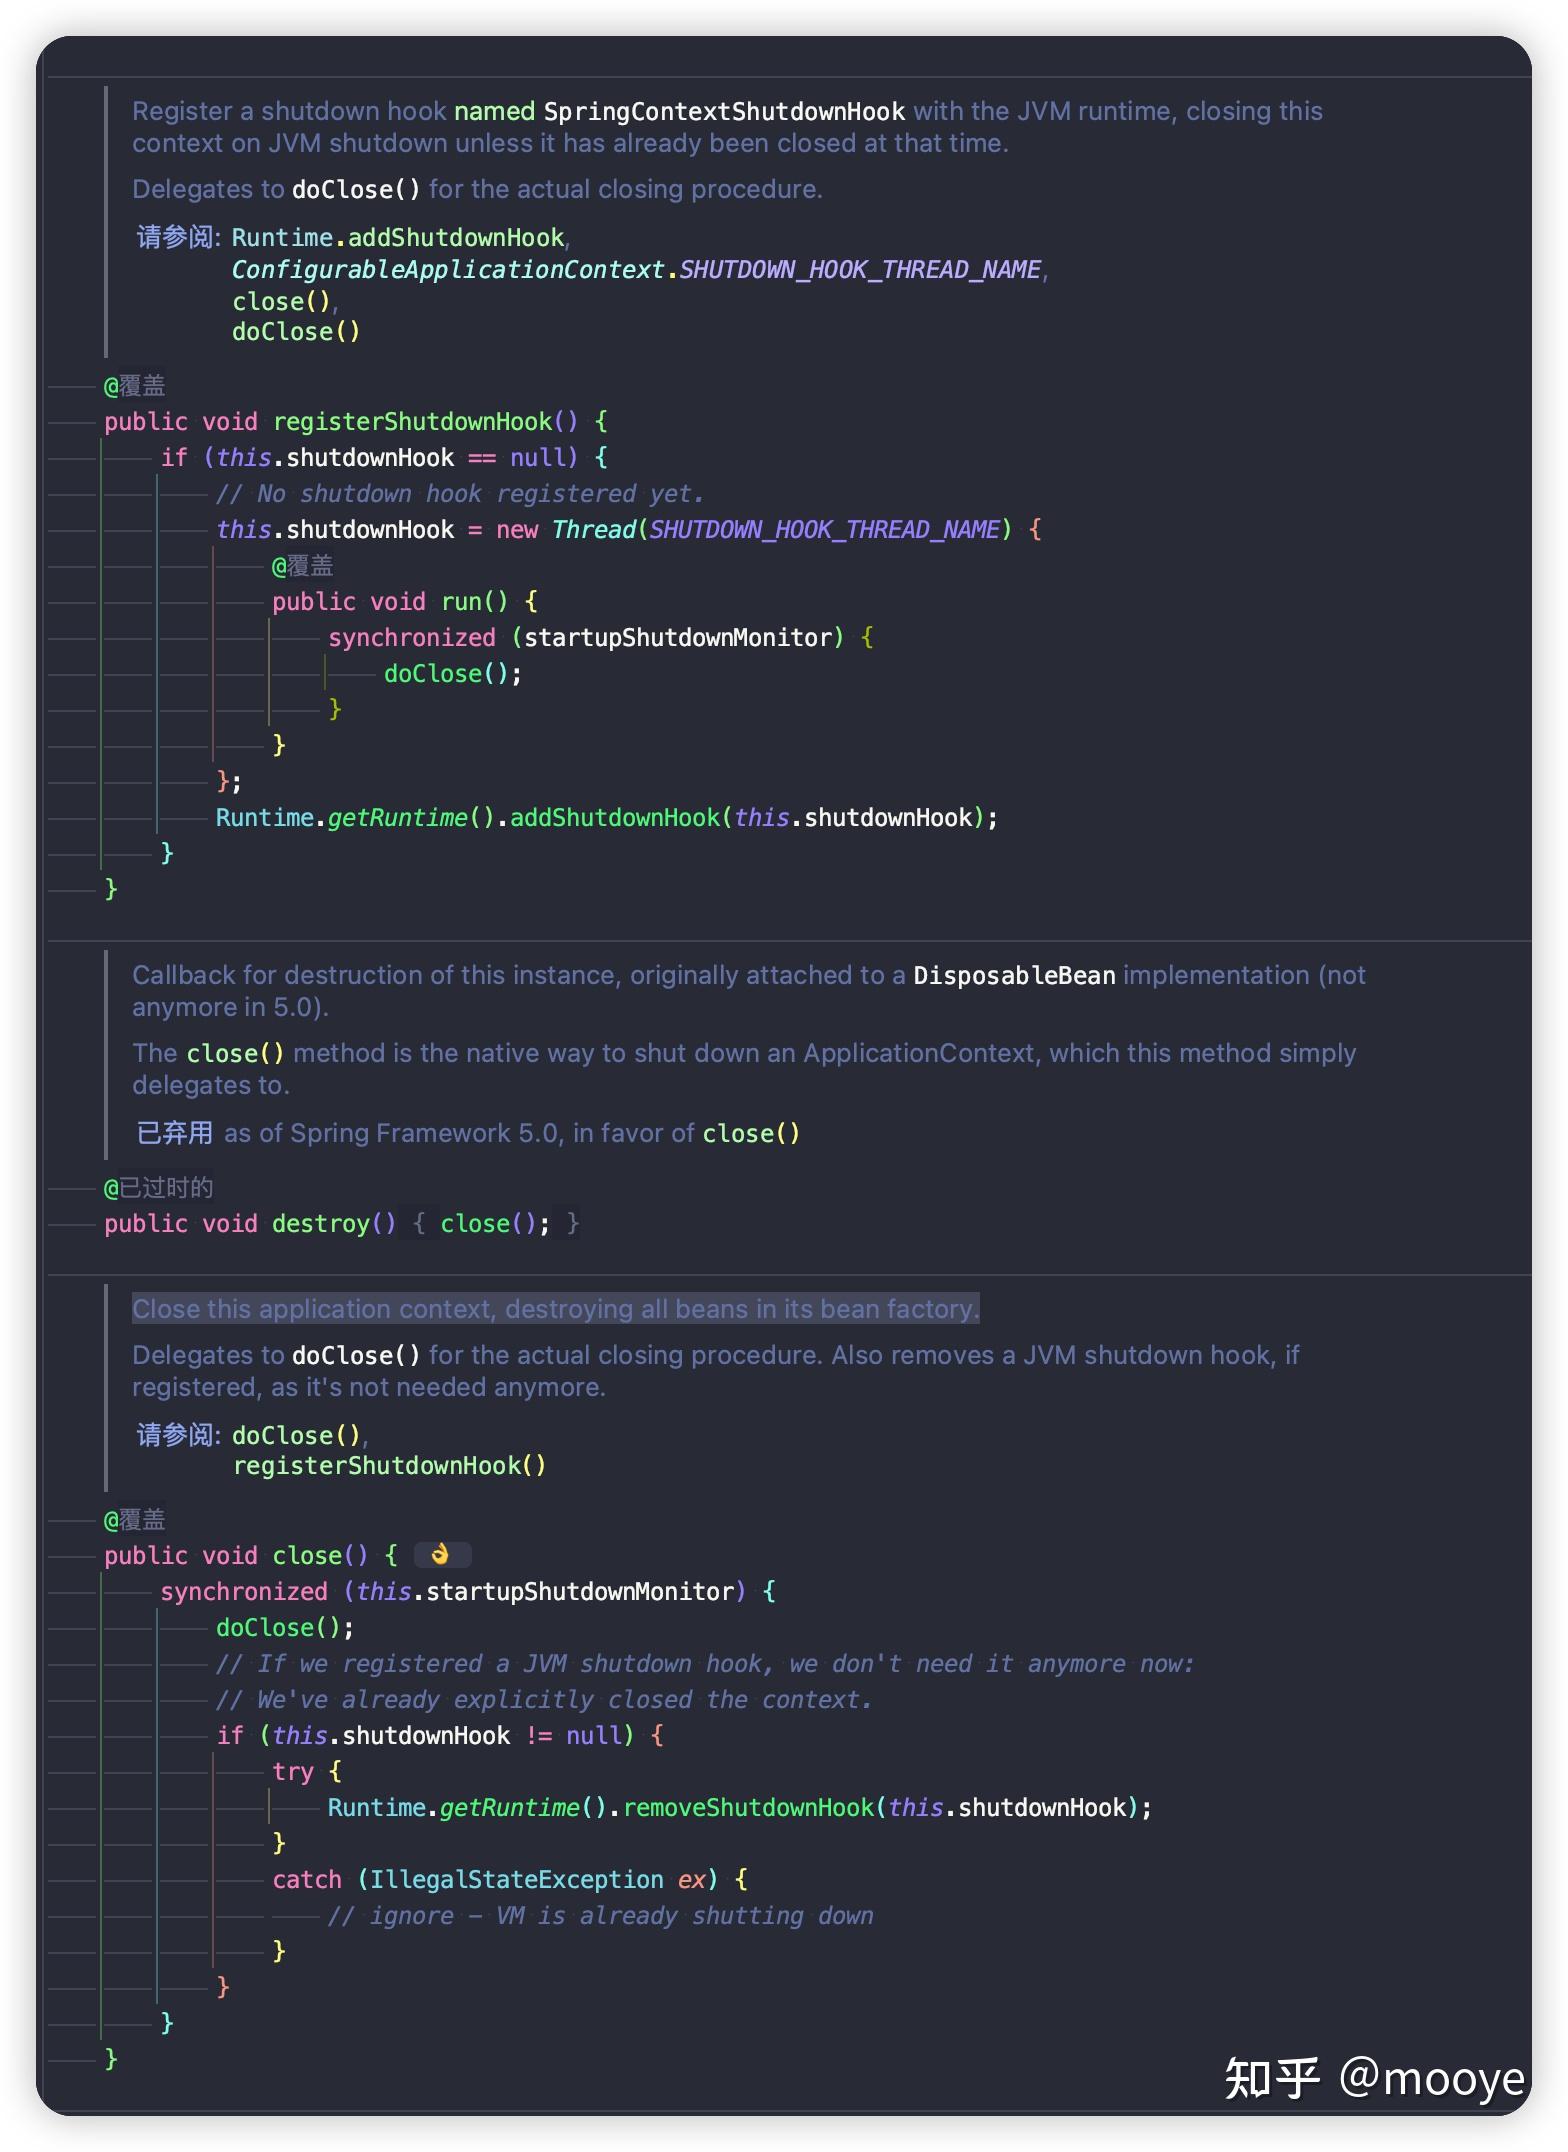
Task: Click the '@已过时的' annotation above destroy()
Action: click(x=158, y=1187)
